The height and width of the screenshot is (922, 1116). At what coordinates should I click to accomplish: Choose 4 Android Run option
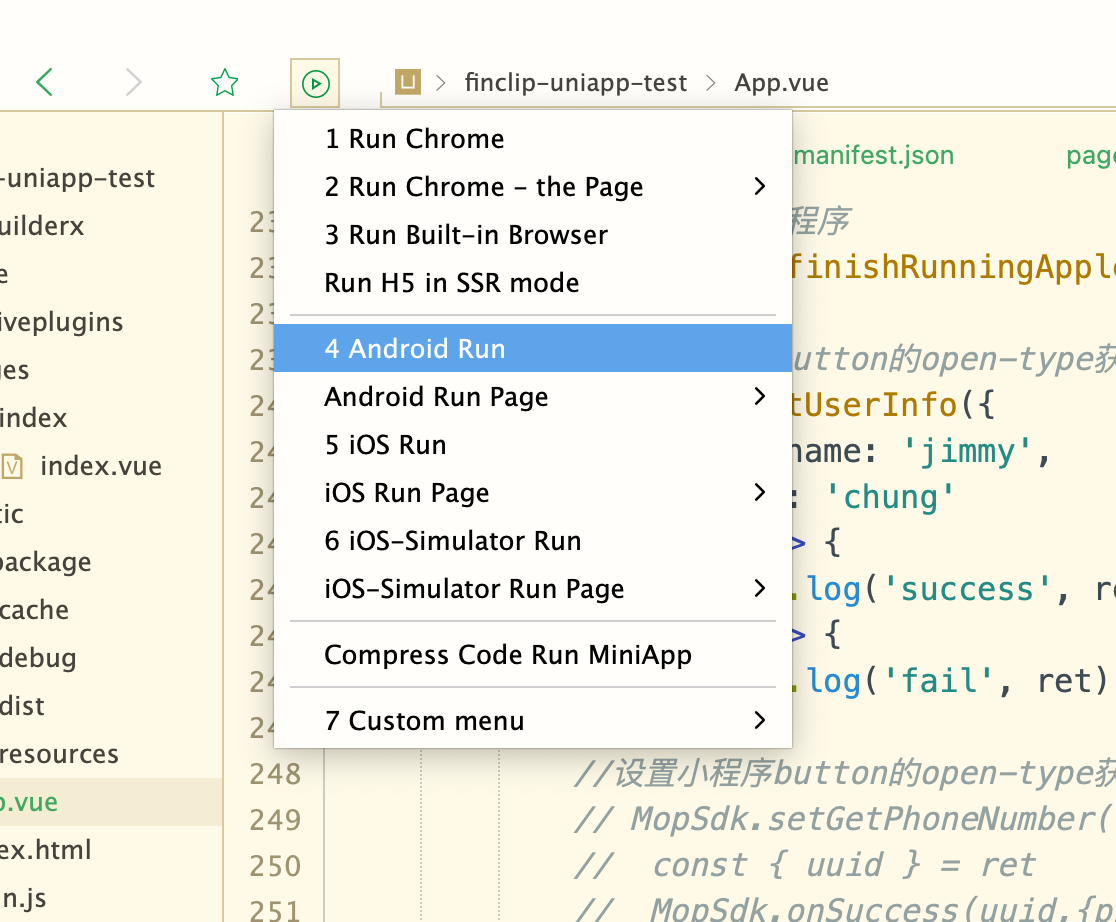pyautogui.click(x=415, y=349)
